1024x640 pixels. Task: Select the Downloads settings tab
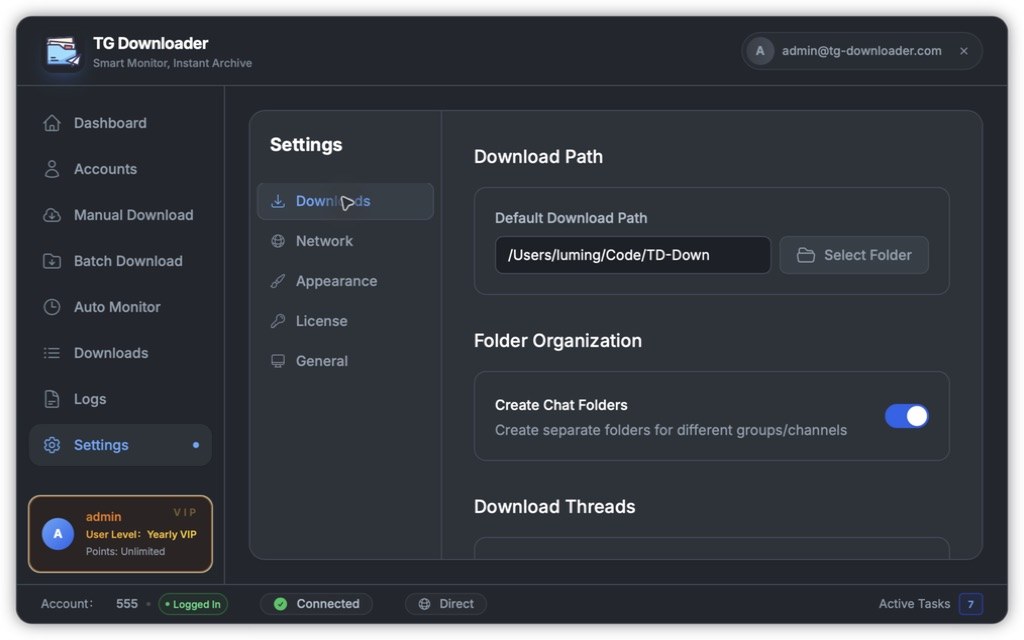345,201
